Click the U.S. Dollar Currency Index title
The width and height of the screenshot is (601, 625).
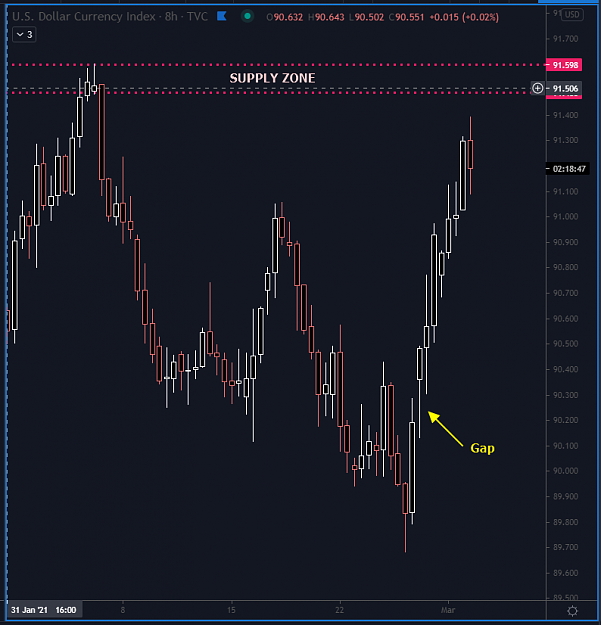84,16
